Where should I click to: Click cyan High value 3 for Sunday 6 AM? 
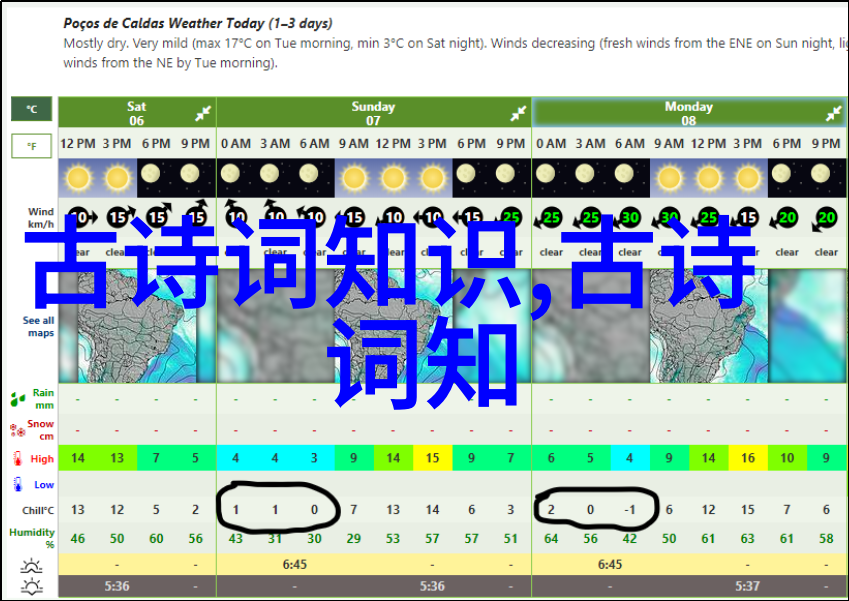click(x=314, y=458)
